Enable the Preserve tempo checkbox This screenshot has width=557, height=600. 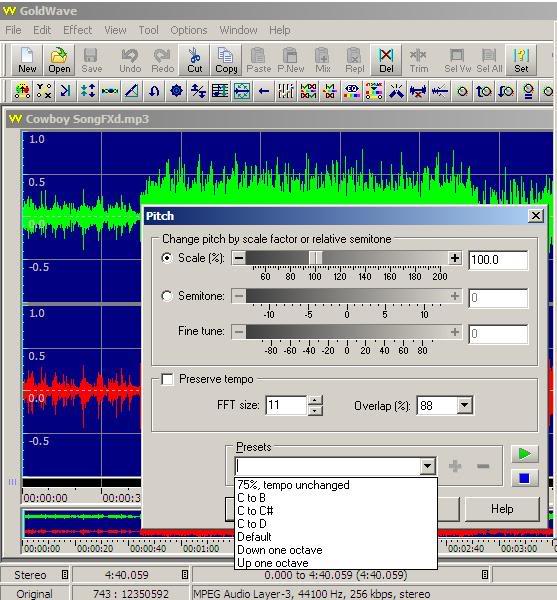point(167,379)
